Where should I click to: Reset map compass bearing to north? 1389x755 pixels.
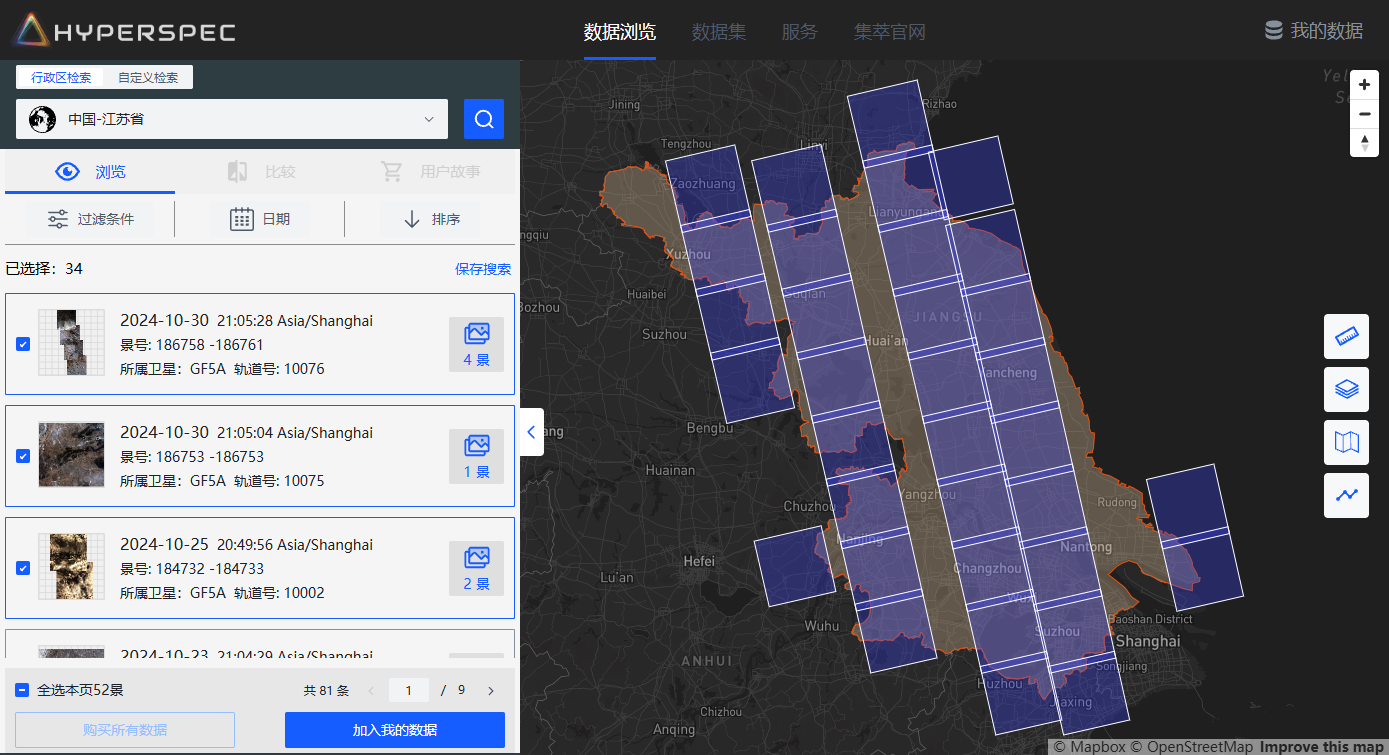click(x=1364, y=143)
